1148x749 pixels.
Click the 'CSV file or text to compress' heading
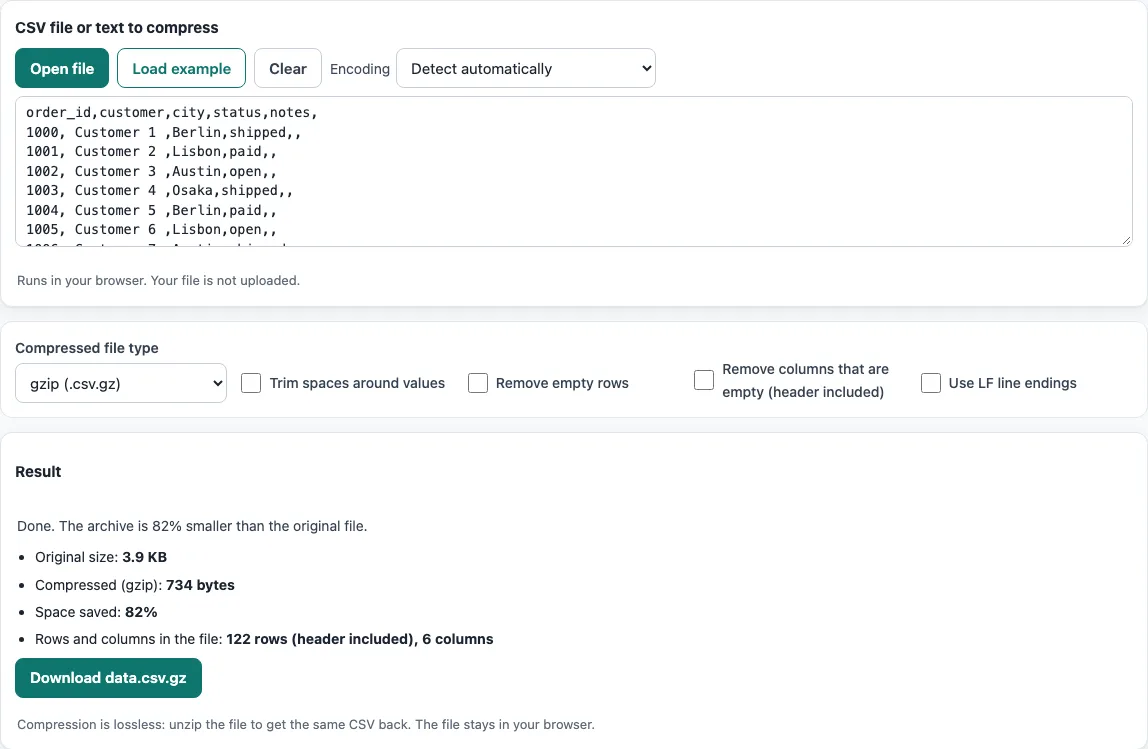(x=116, y=28)
